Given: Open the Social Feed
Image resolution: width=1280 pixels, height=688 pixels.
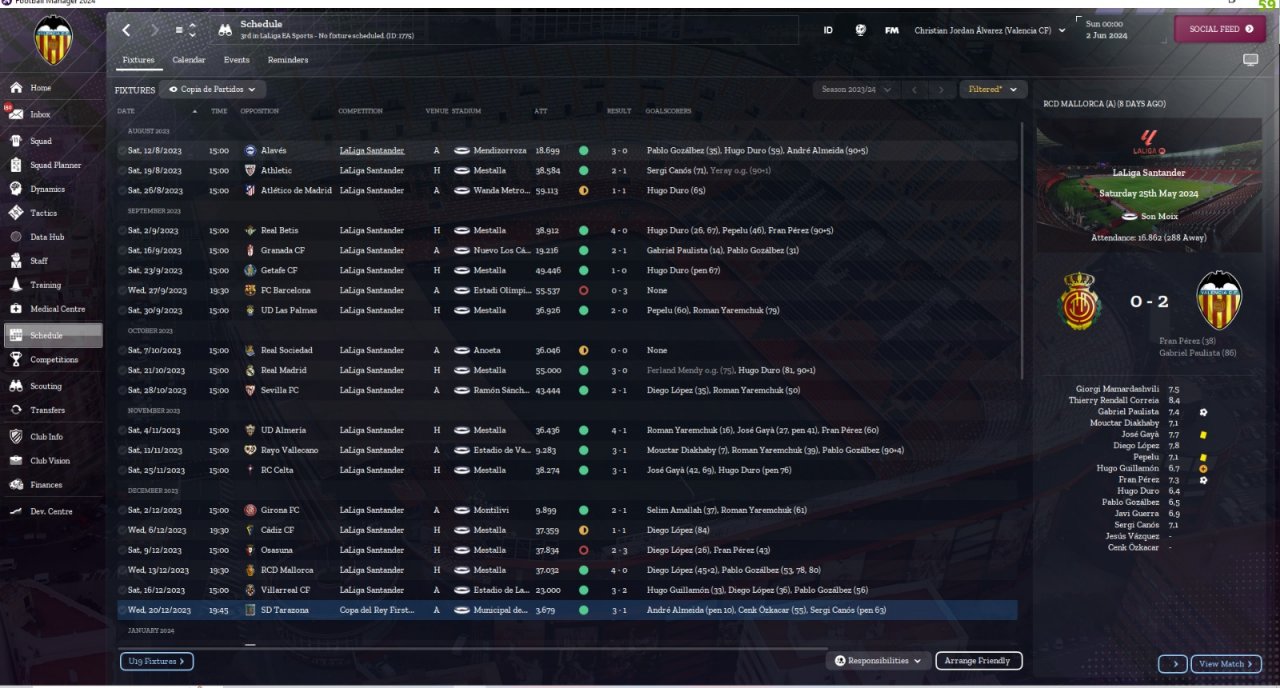Looking at the screenshot, I should [1219, 29].
